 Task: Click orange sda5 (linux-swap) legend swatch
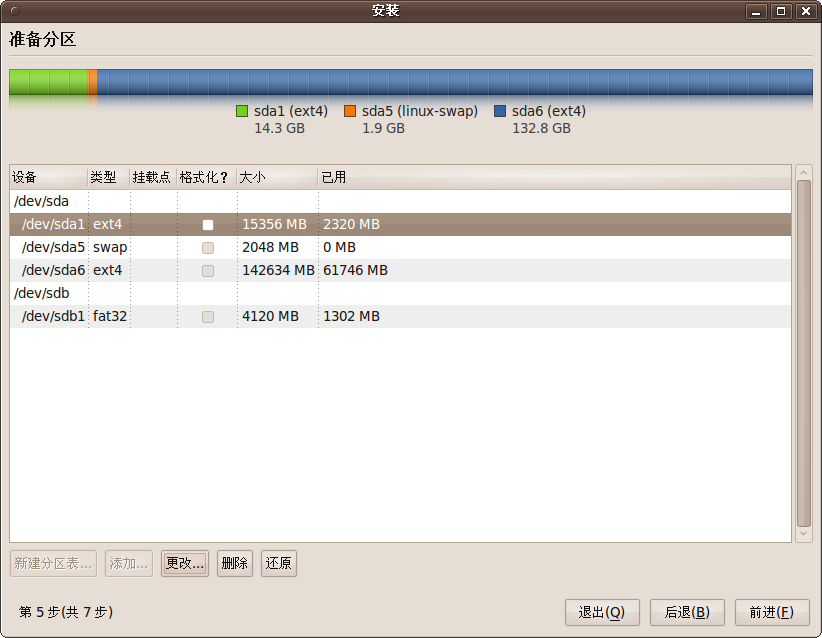click(x=350, y=111)
